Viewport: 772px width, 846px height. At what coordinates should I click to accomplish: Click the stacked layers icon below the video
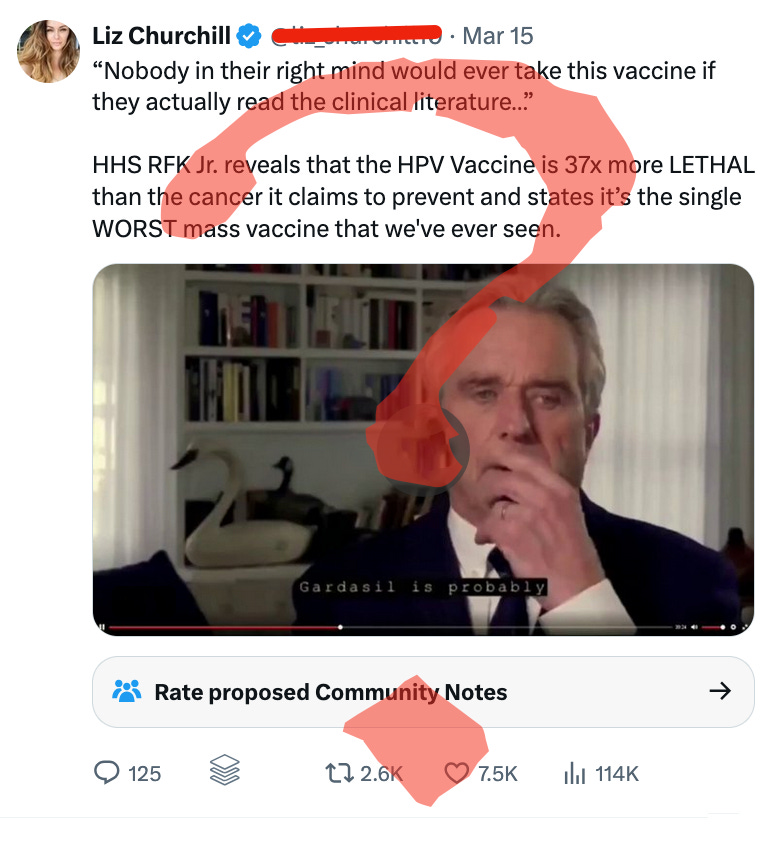coord(225,771)
